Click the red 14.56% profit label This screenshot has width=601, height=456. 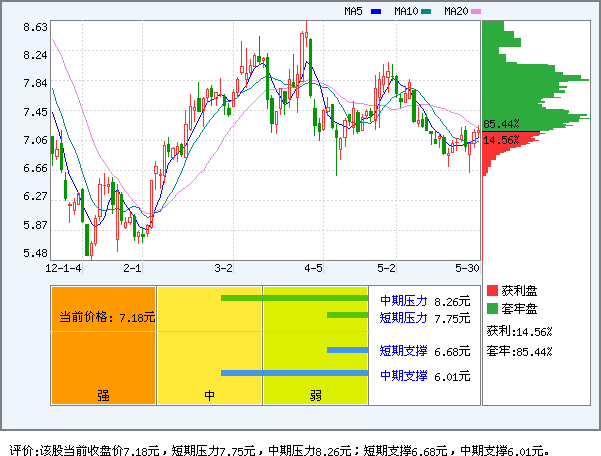tap(501, 140)
